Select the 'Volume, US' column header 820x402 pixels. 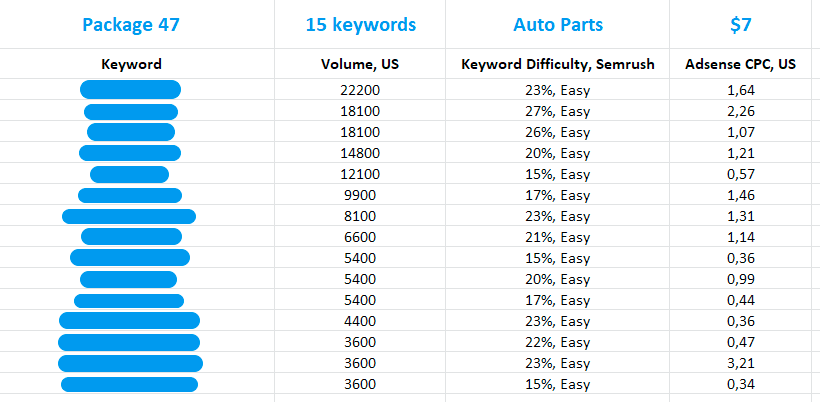(x=360, y=65)
